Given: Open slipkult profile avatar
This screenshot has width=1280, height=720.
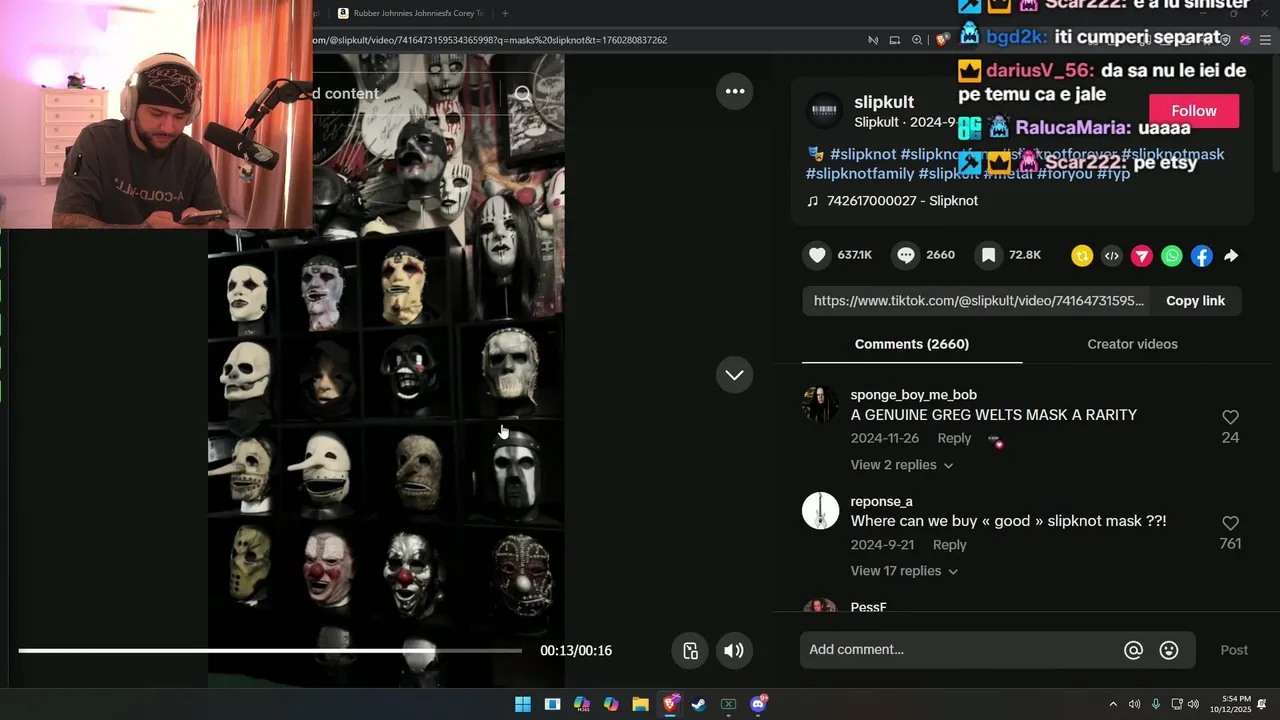Looking at the screenshot, I should click(x=825, y=111).
